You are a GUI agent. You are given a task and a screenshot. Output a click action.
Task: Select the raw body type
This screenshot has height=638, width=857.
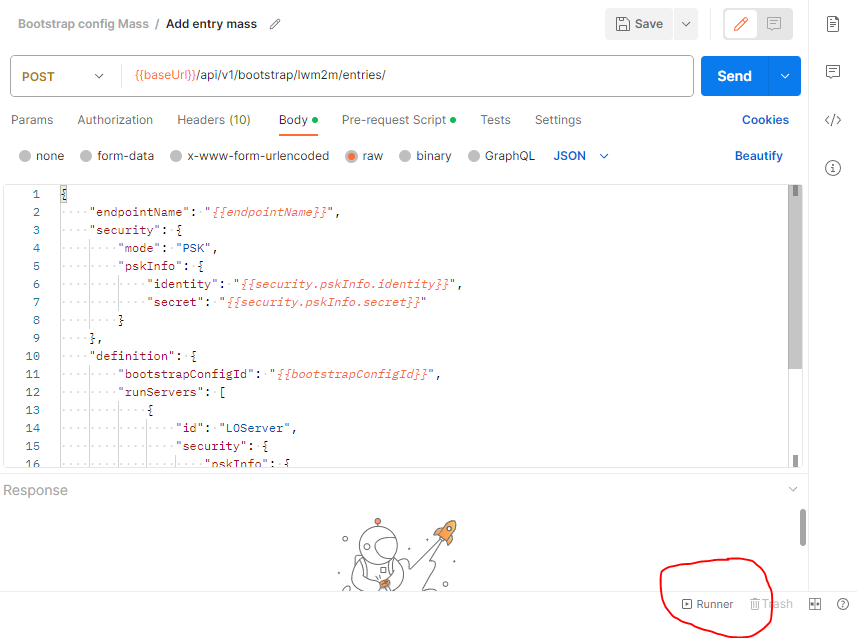tap(365, 156)
